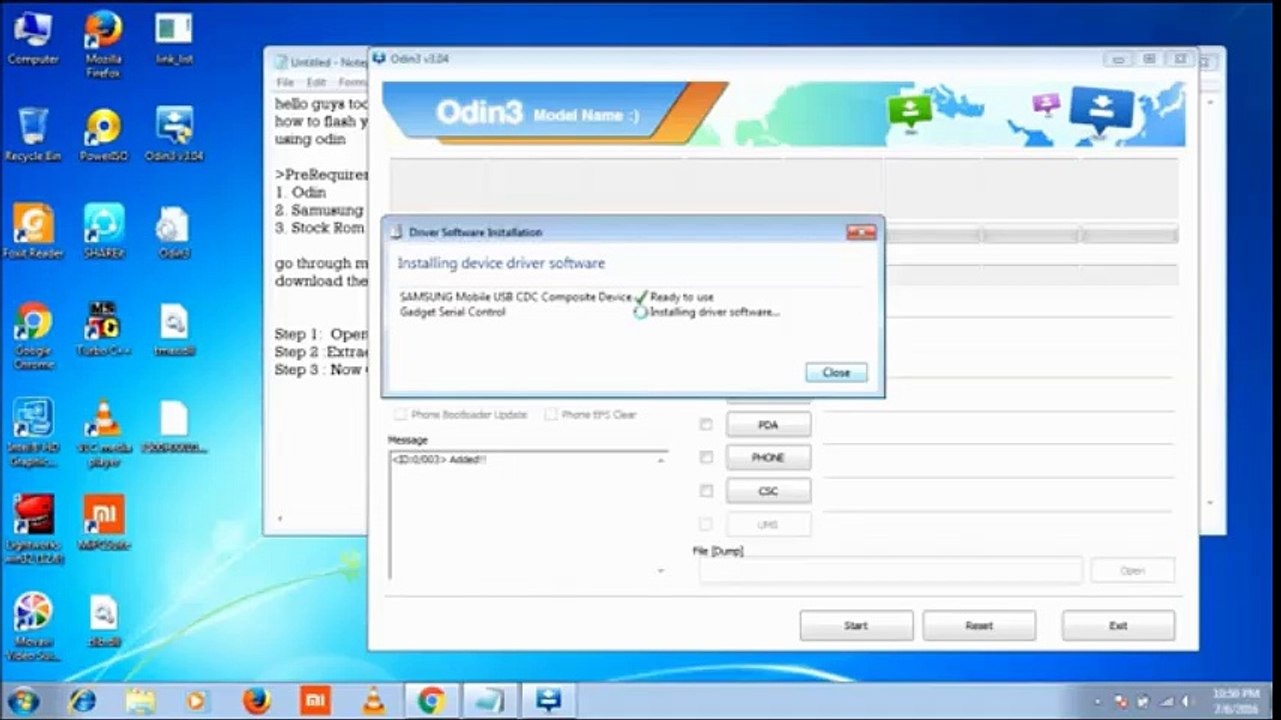Toggle the Phone EFS Clear checkbox

(x=551, y=415)
